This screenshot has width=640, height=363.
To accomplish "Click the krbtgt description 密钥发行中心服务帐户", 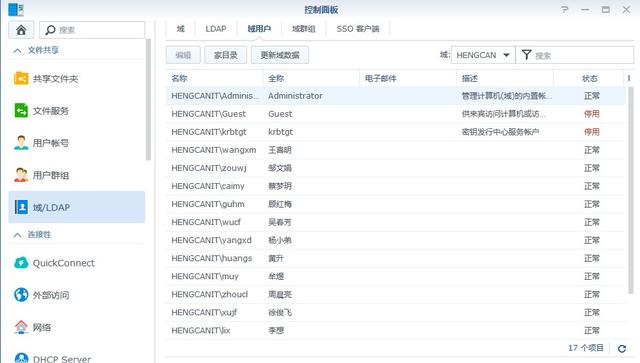I will coord(500,132).
